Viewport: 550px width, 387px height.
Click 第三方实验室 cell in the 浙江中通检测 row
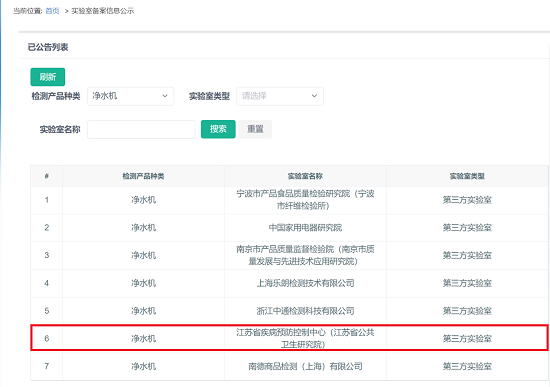[x=467, y=311]
